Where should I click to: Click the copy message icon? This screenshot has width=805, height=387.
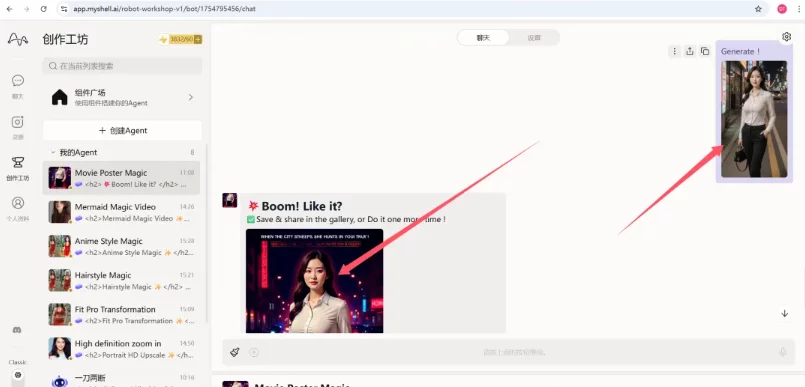[x=705, y=51]
